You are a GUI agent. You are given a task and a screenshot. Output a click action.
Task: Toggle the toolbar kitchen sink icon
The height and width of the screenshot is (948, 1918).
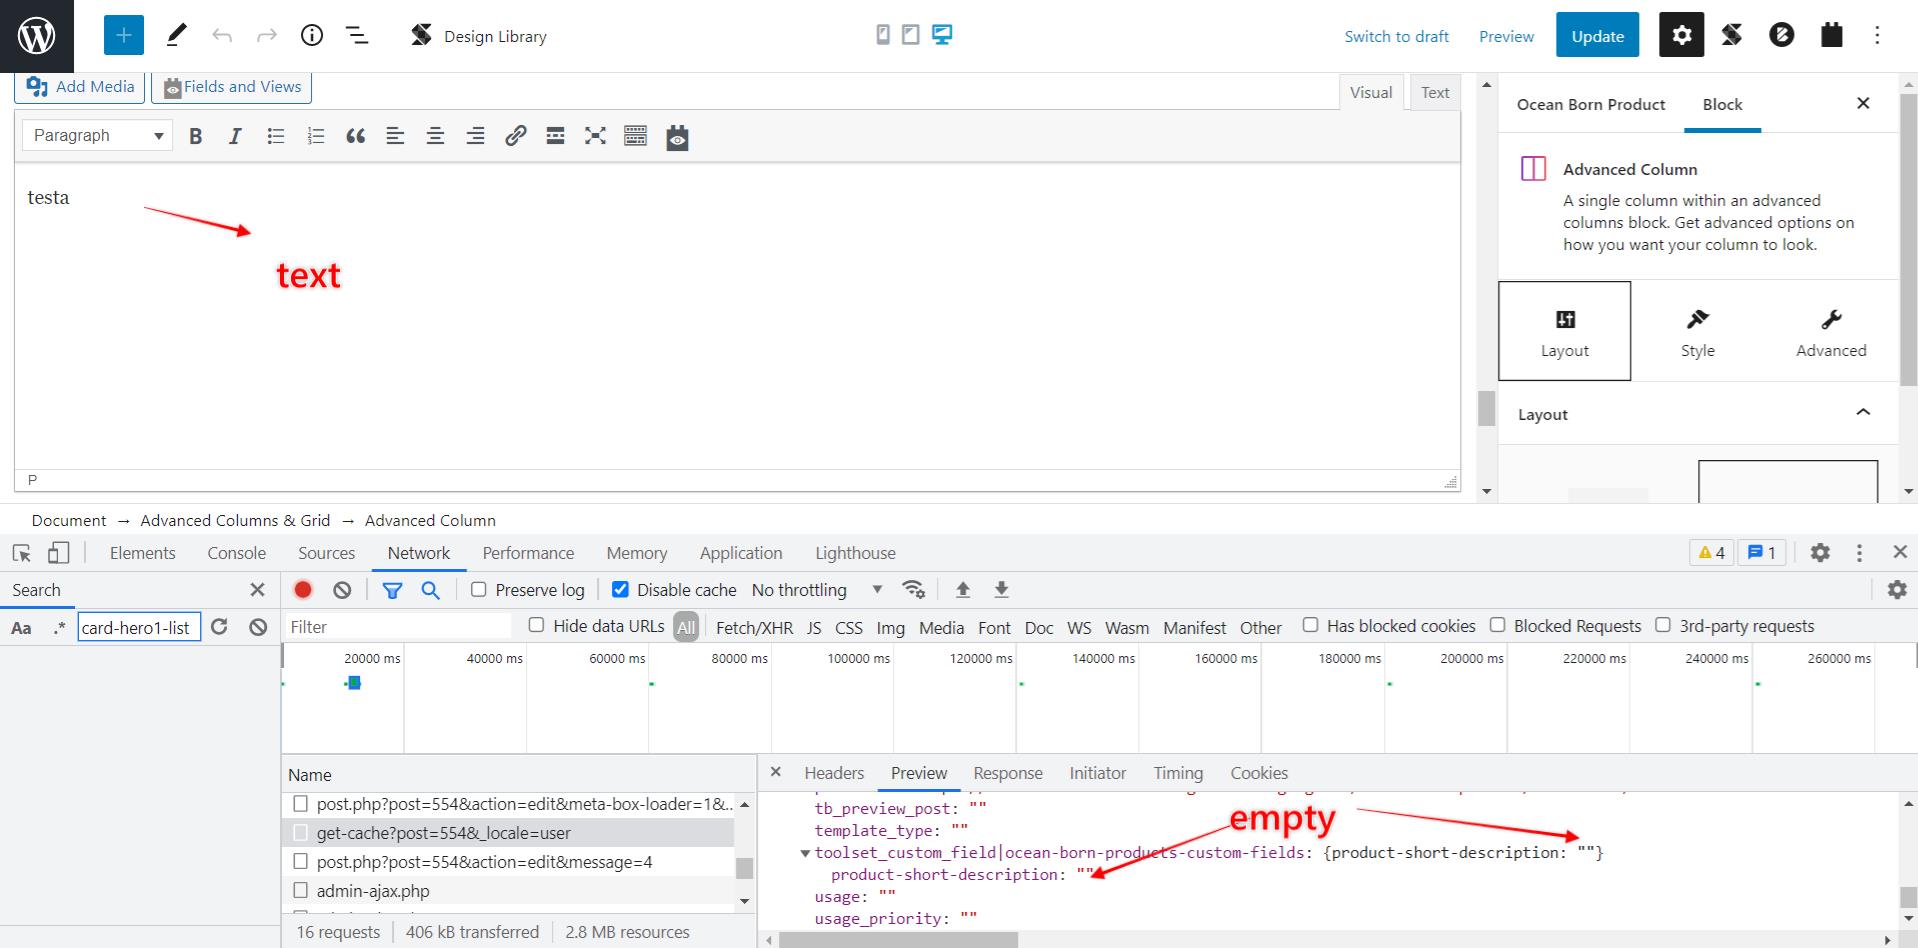(636, 136)
